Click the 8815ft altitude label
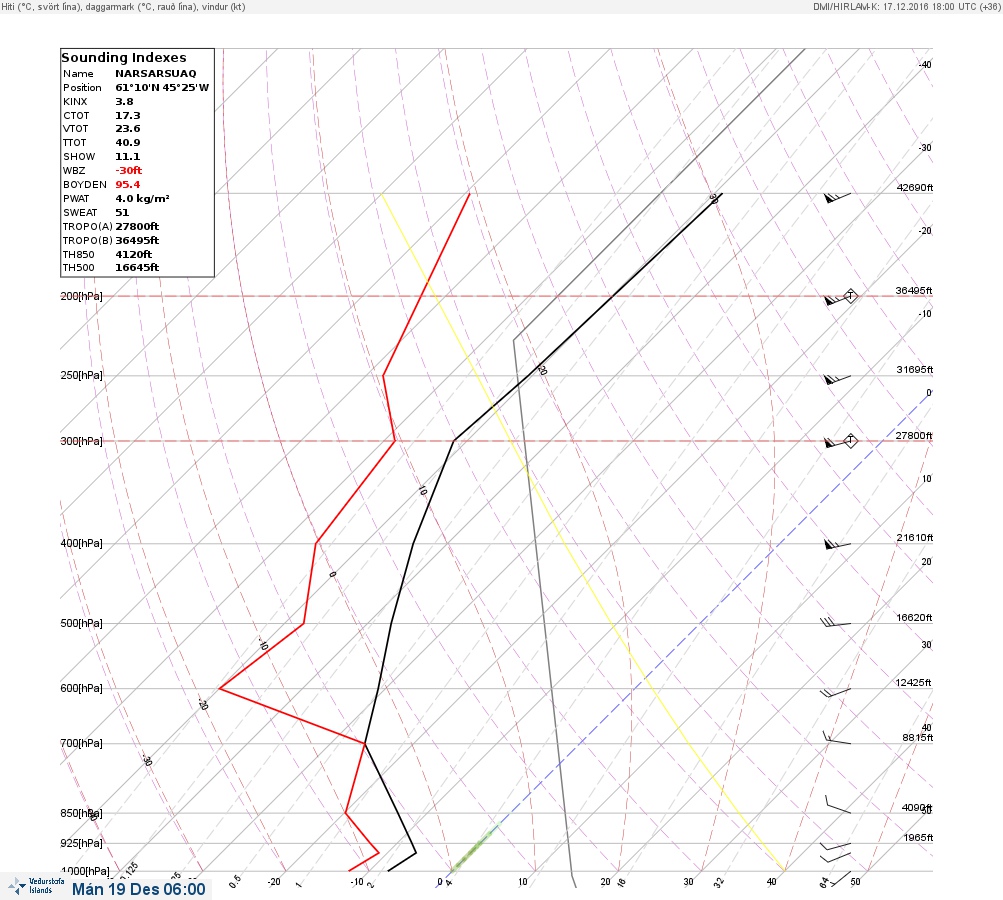 click(918, 738)
